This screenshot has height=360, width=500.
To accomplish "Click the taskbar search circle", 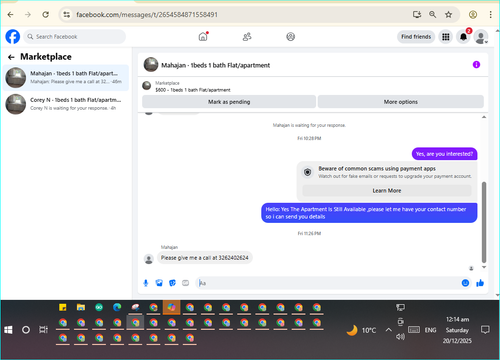I will tap(26, 330).
